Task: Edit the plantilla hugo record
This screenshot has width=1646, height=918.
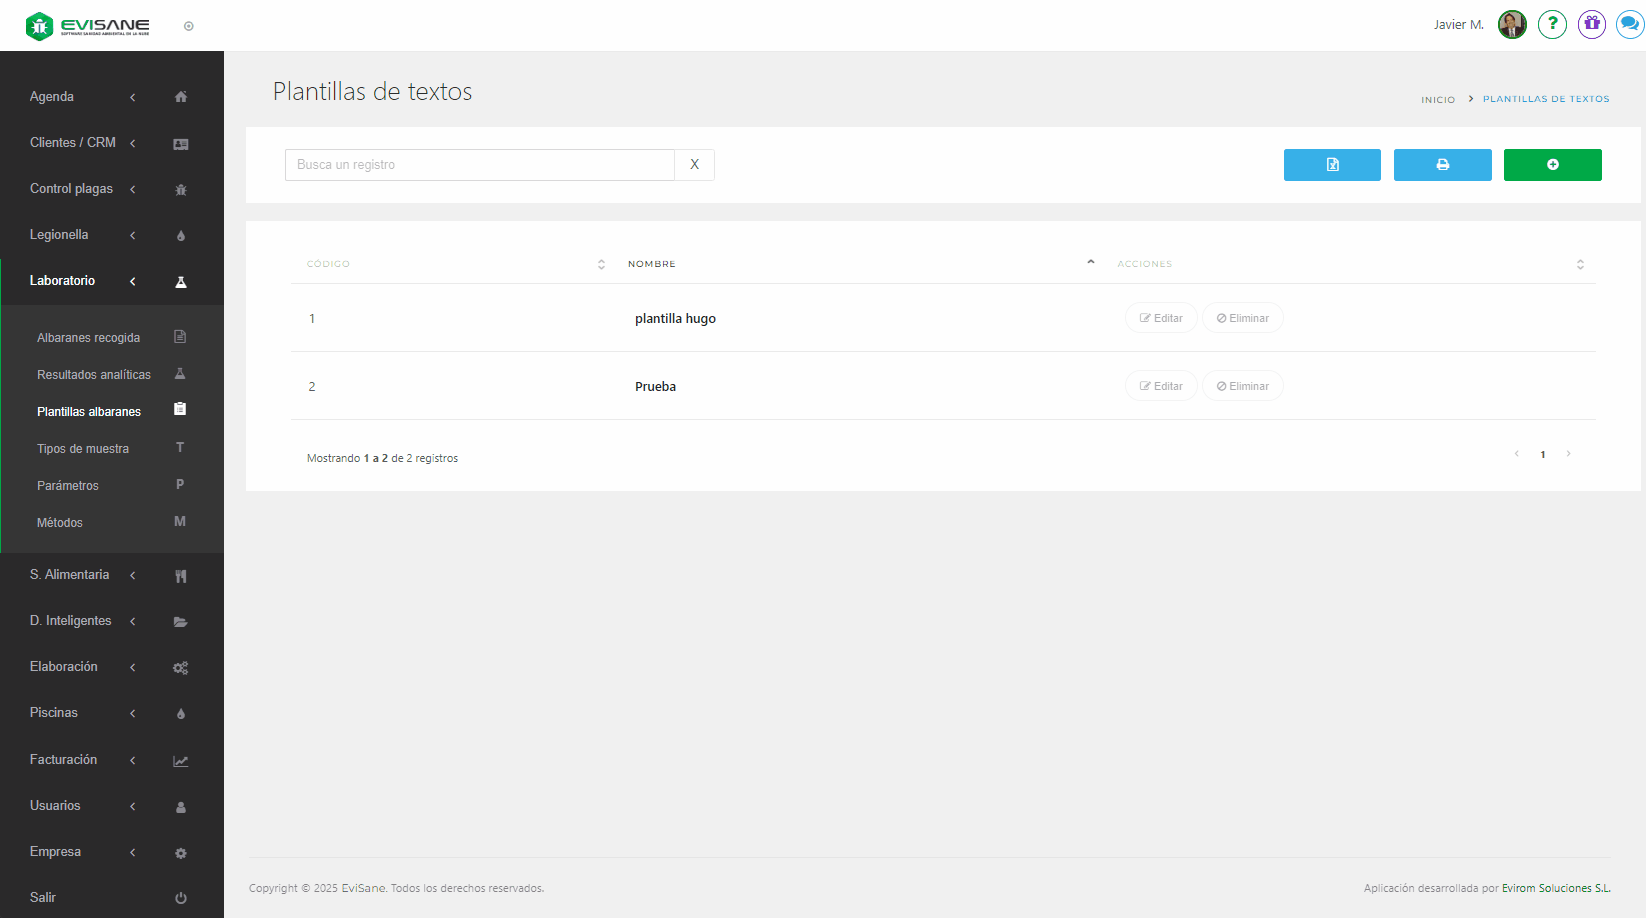Action: [x=1161, y=318]
